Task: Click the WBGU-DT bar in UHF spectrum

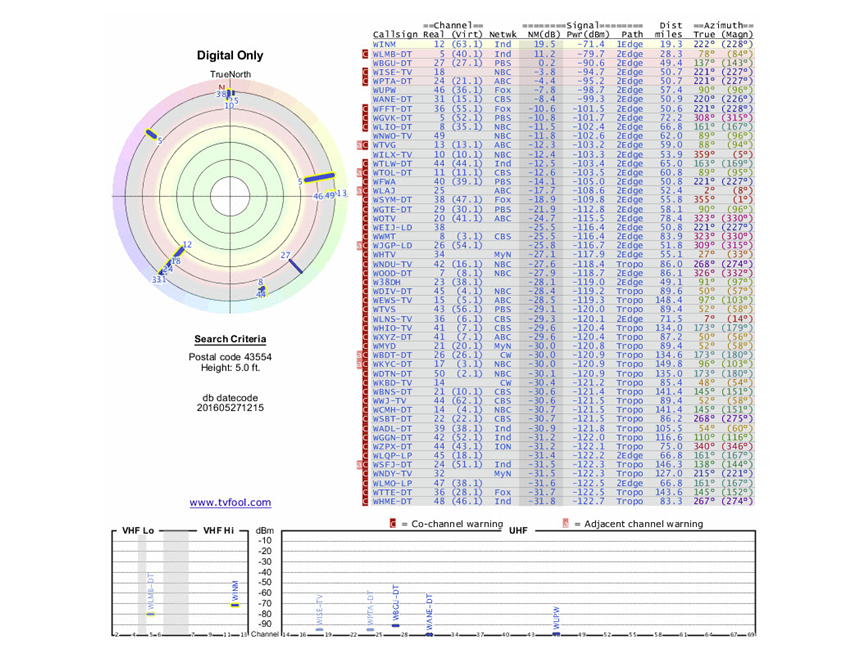Action: coord(396,625)
